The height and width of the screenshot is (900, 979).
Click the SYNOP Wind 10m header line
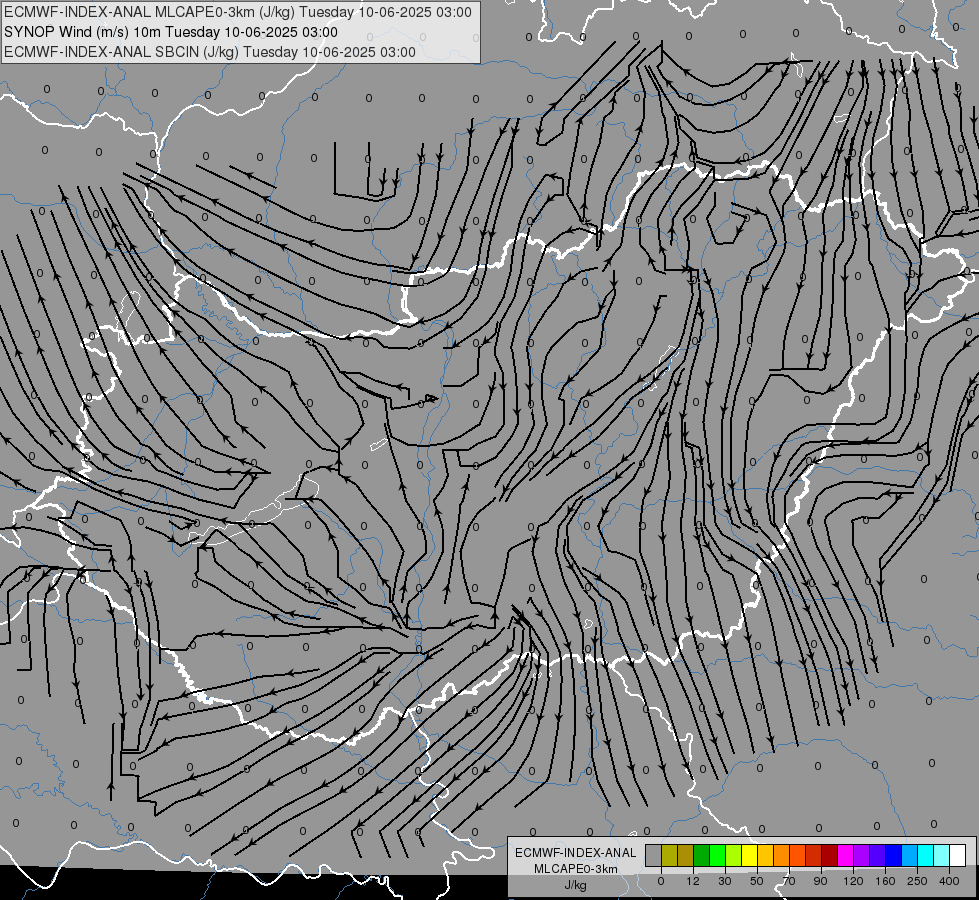[170, 32]
